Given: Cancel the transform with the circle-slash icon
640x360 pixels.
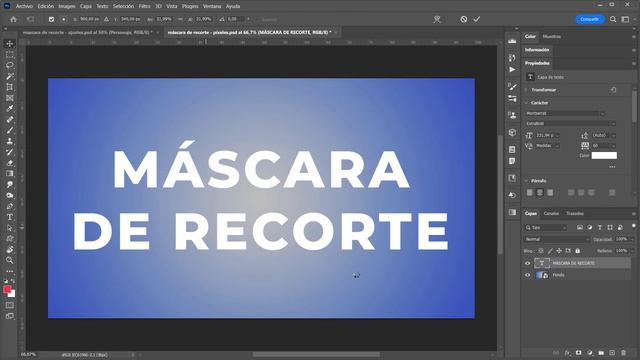Looking at the screenshot, I should pos(464,19).
